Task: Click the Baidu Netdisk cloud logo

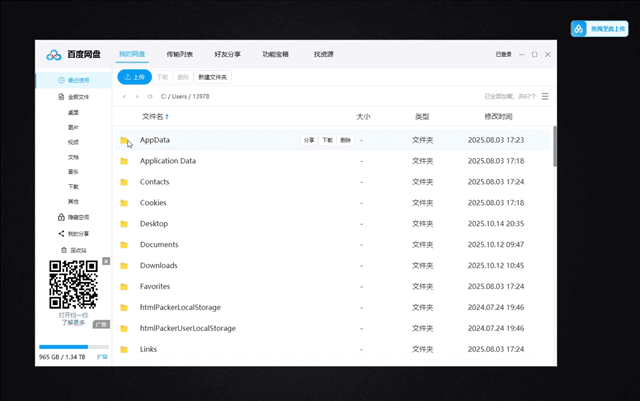Action: click(53, 54)
